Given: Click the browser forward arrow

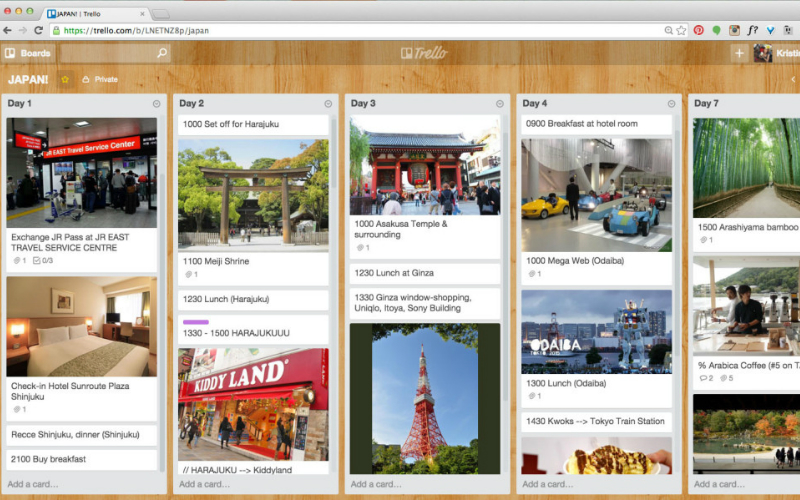Looking at the screenshot, I should coord(23,31).
